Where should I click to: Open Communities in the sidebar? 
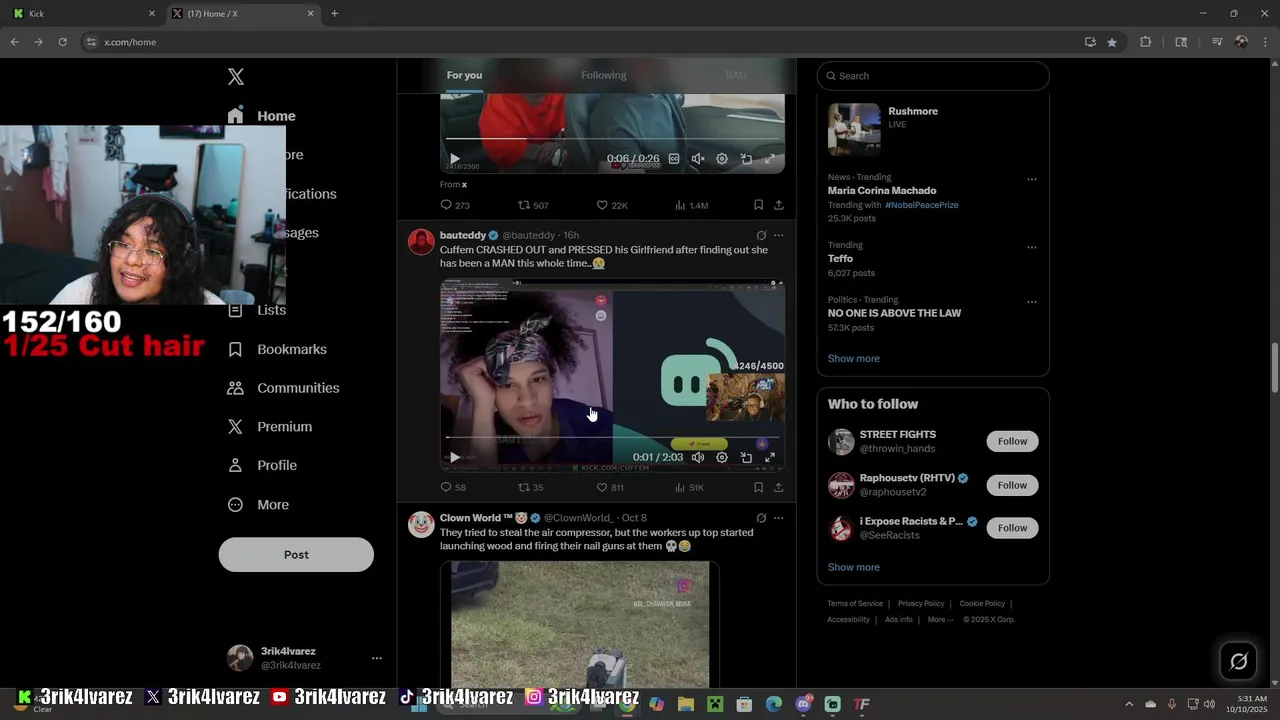tap(283, 388)
